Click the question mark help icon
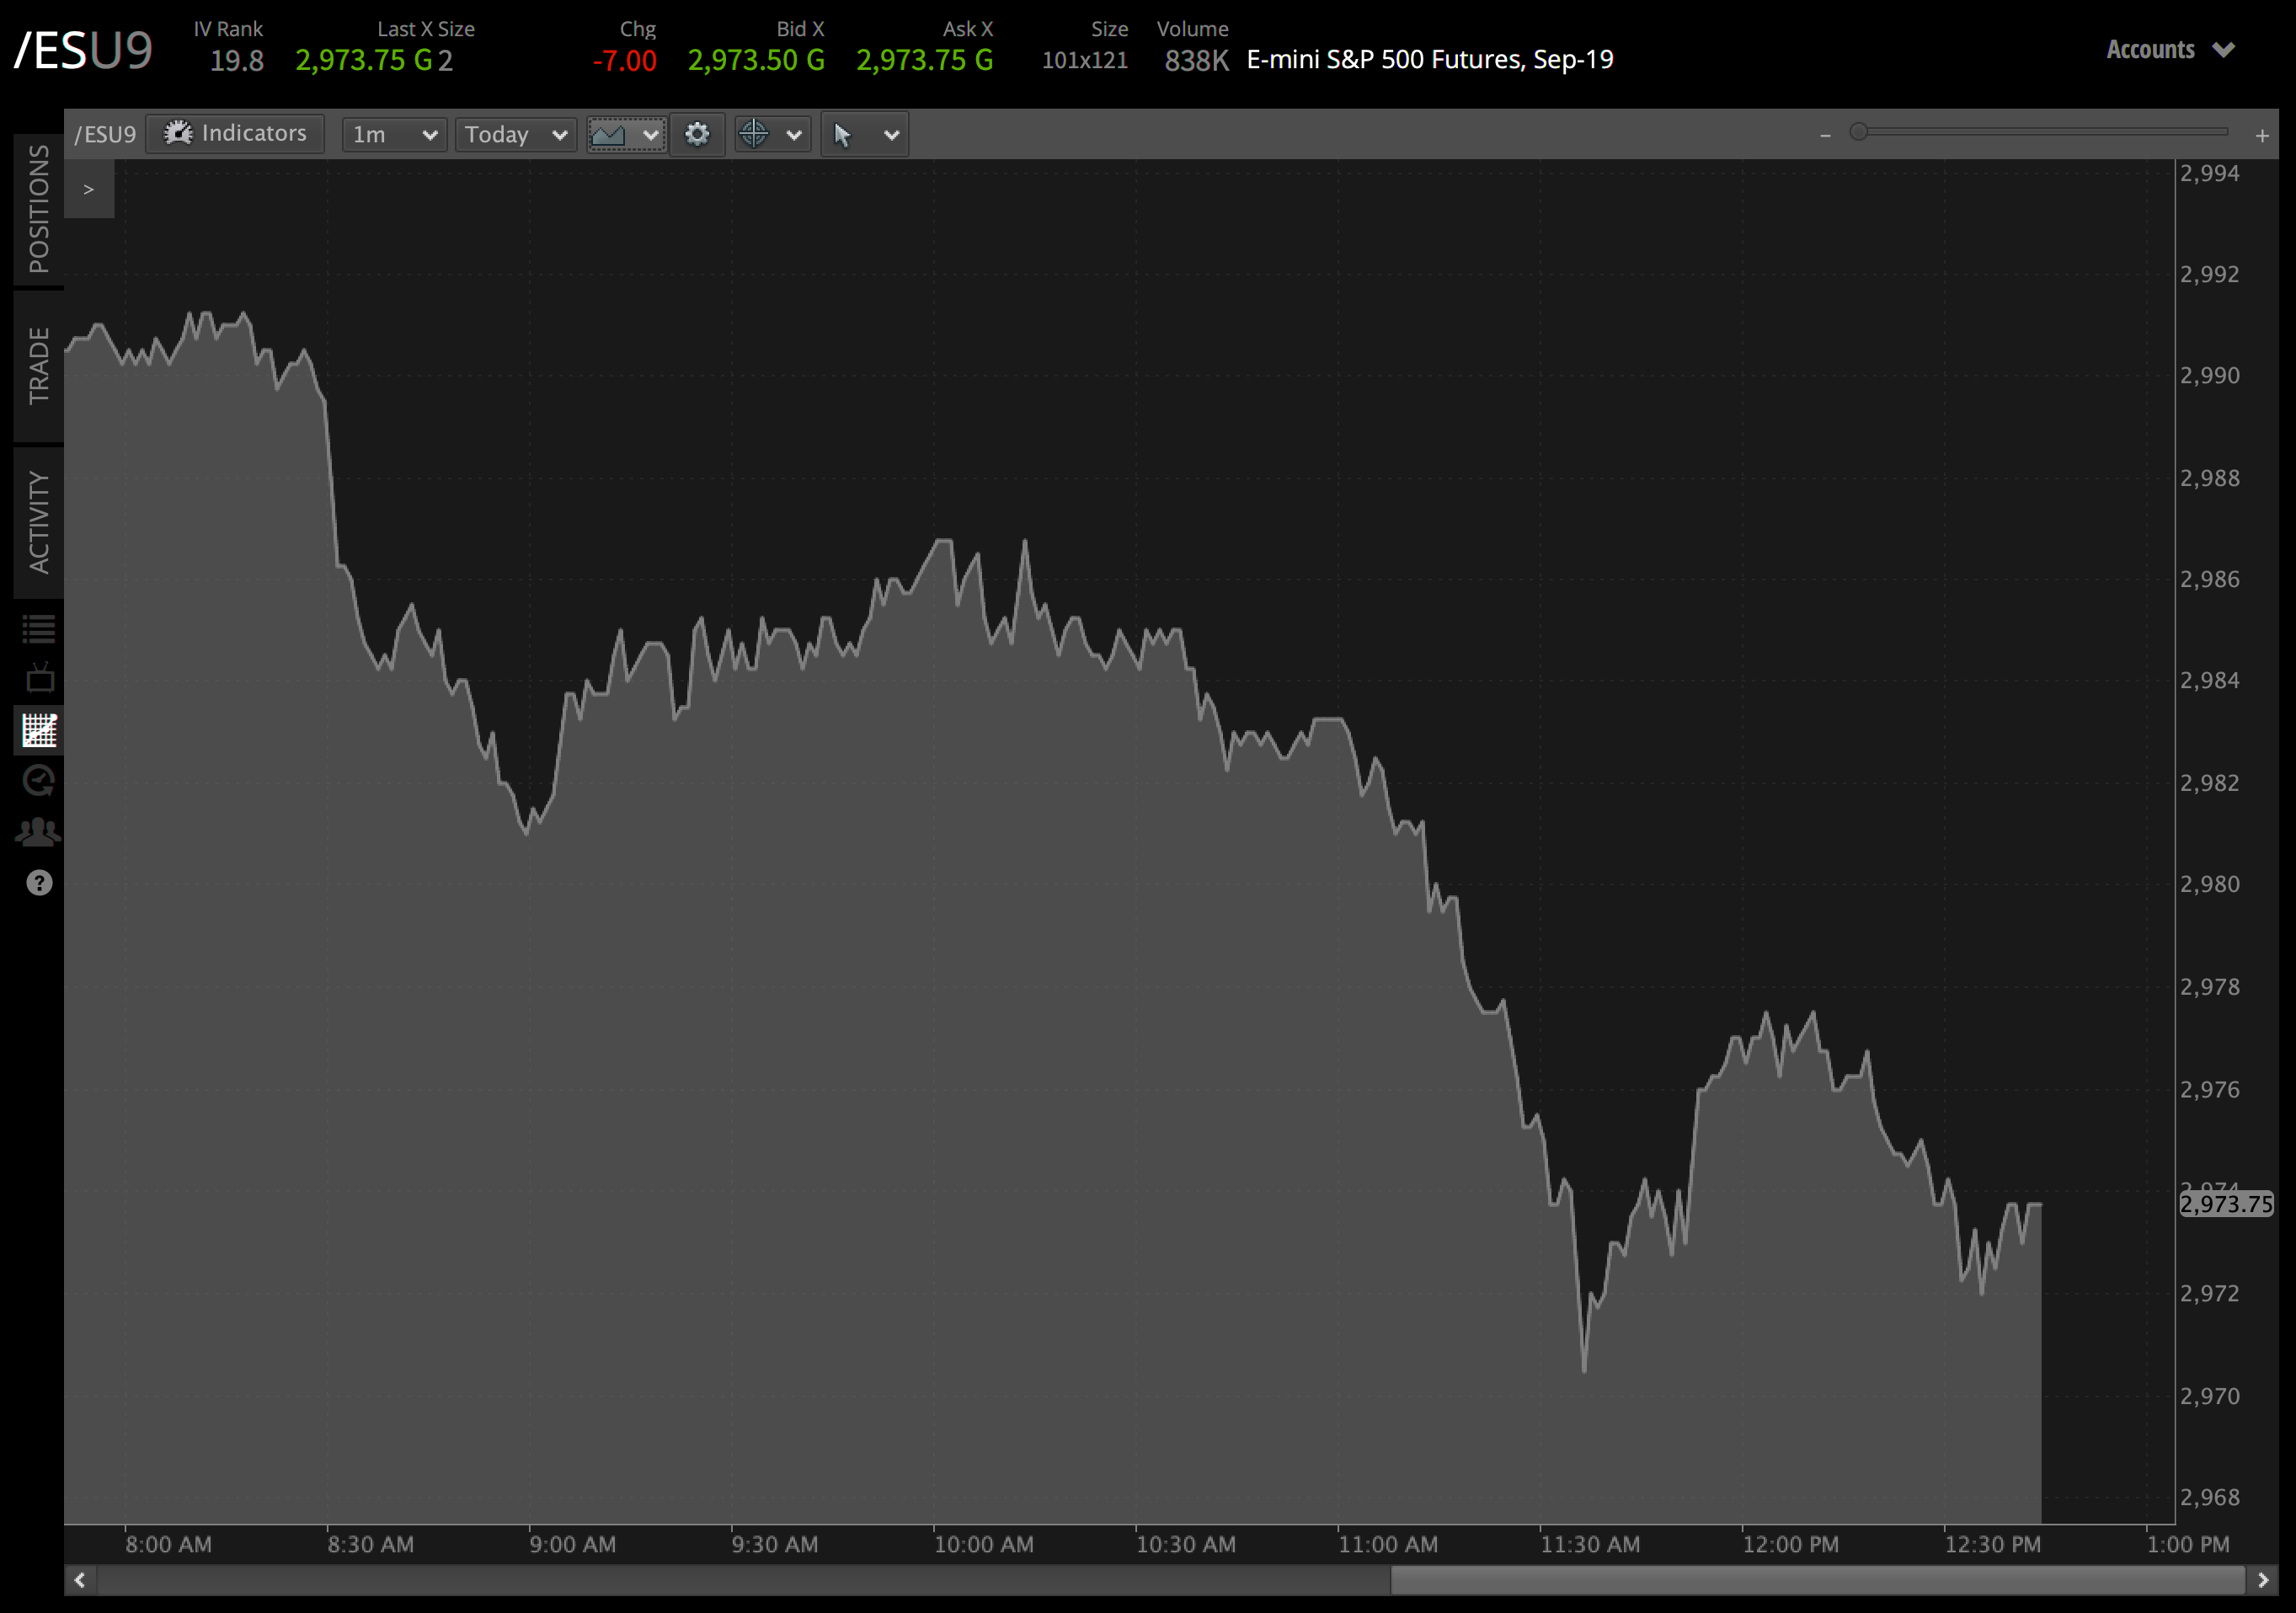2296x1613 pixels. pos(39,883)
